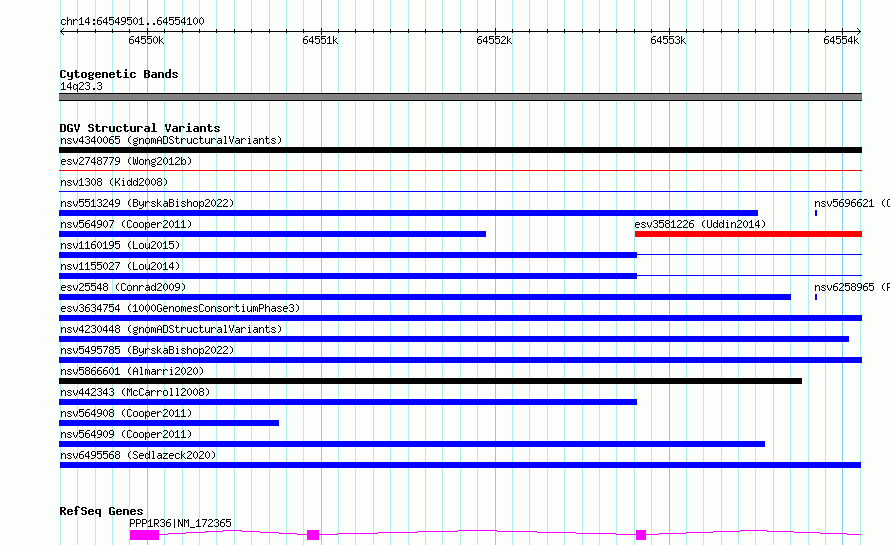
Task: Click the magenta PPP1R36 exon near 64553k
Action: (641, 535)
